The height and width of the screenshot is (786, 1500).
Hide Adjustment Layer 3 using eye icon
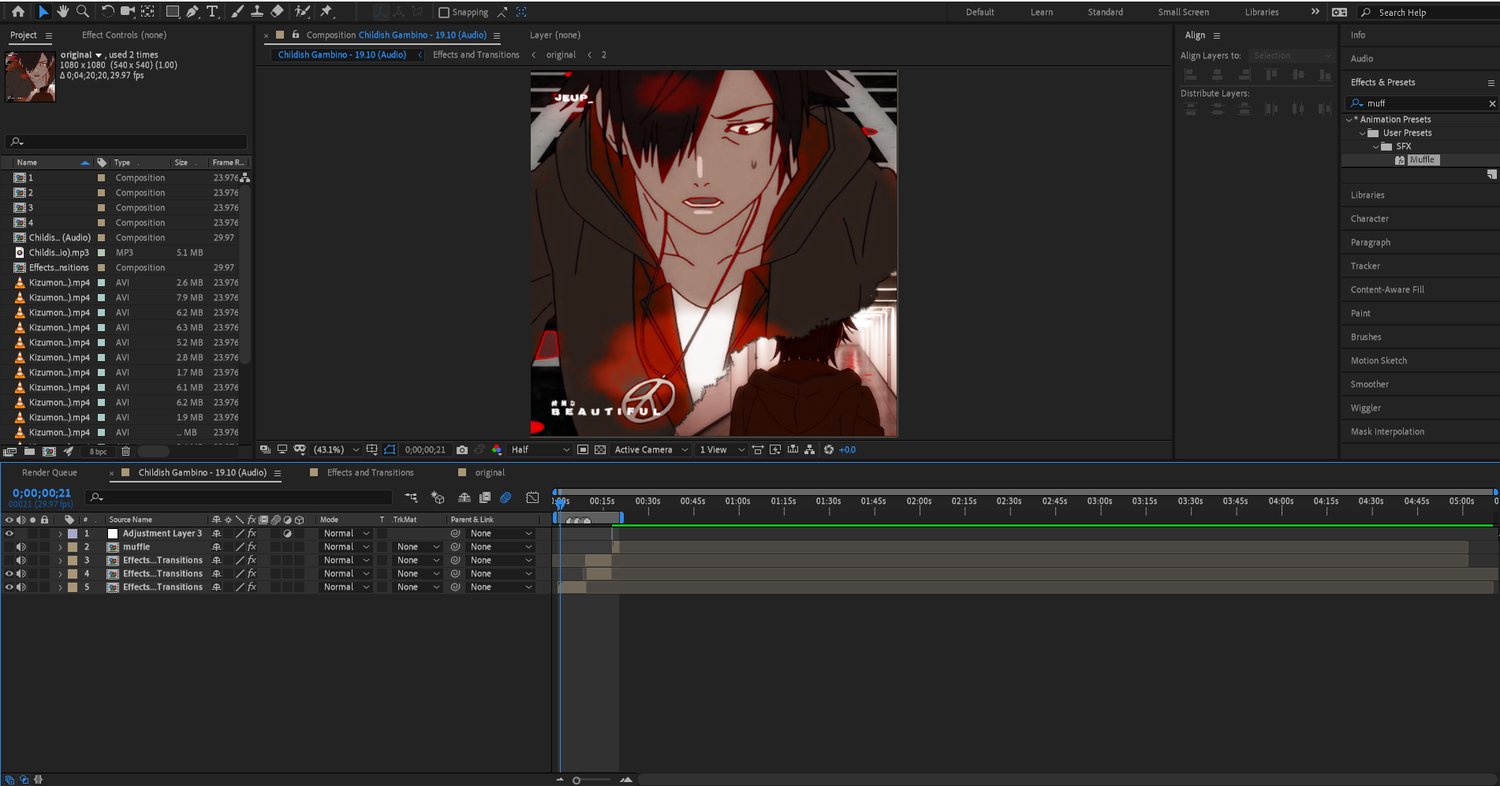(9, 534)
